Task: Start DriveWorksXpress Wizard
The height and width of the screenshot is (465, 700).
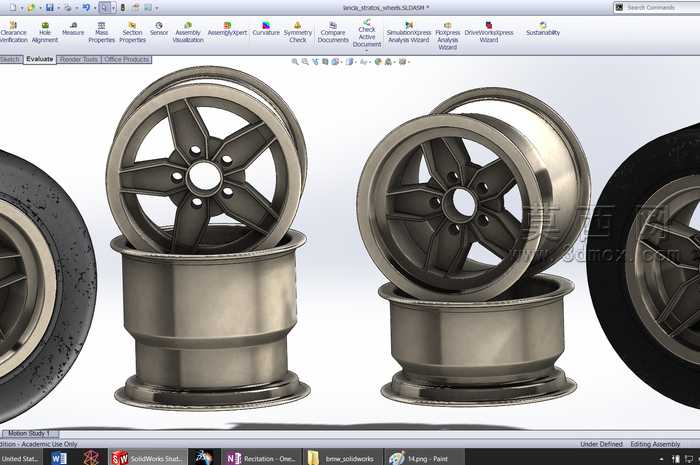Action: (x=489, y=32)
